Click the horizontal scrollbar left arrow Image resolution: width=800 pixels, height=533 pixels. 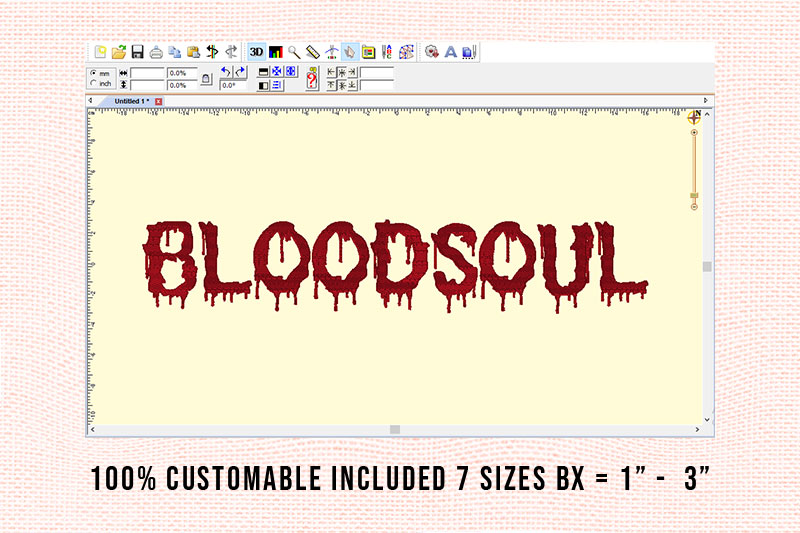coord(92,429)
